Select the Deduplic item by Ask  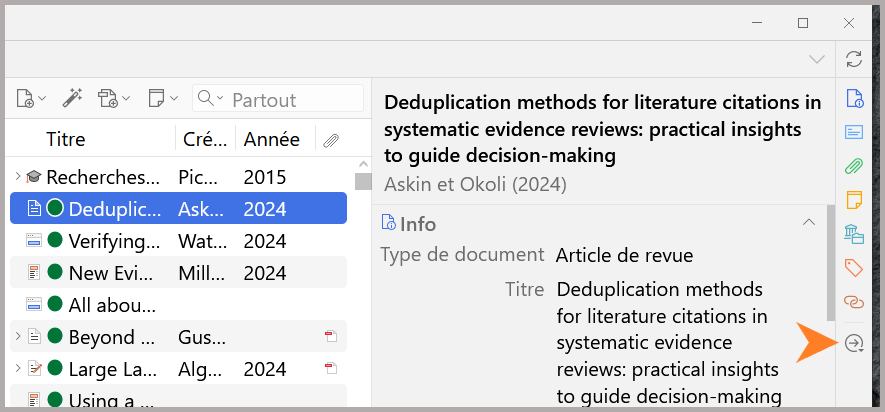[178, 208]
